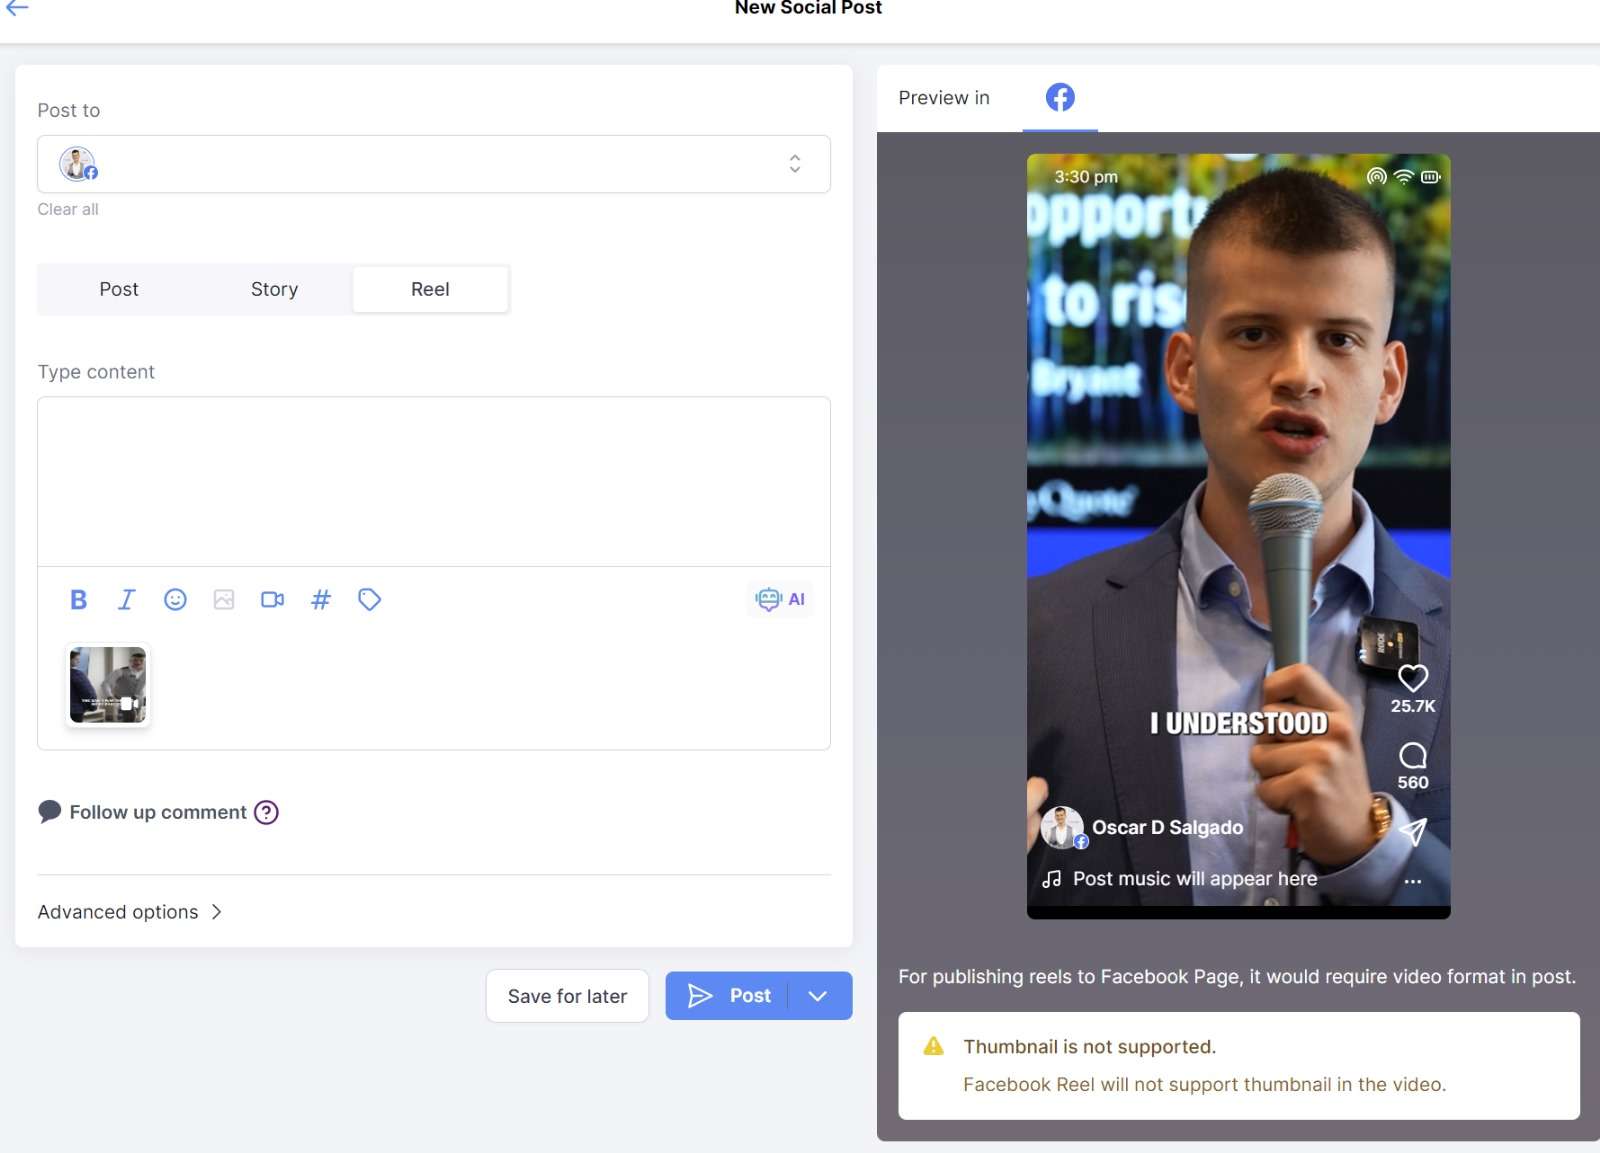
Task: Open help for Follow up comment
Action: pos(266,812)
